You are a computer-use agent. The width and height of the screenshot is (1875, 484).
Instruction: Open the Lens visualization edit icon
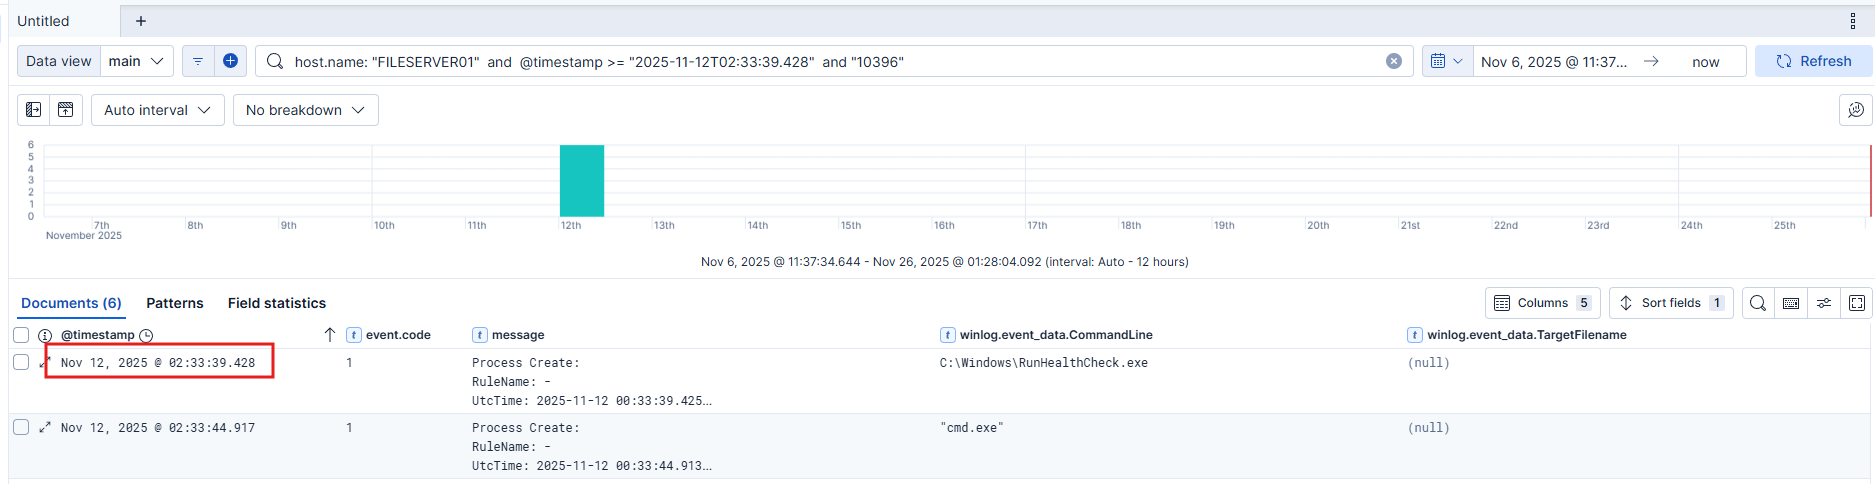[x=1855, y=110]
